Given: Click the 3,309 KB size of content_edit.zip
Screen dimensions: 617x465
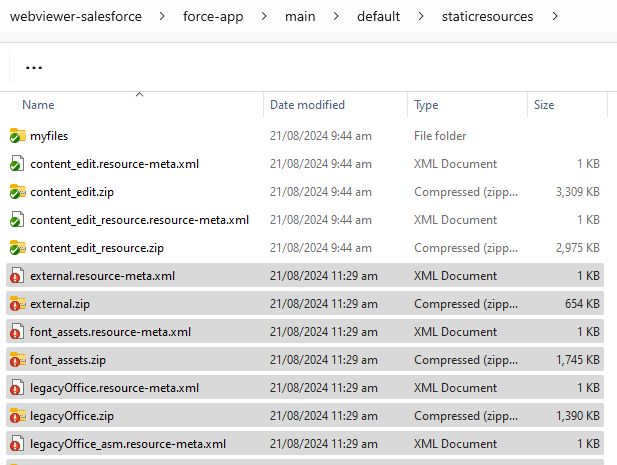Looking at the screenshot, I should click(x=578, y=192).
